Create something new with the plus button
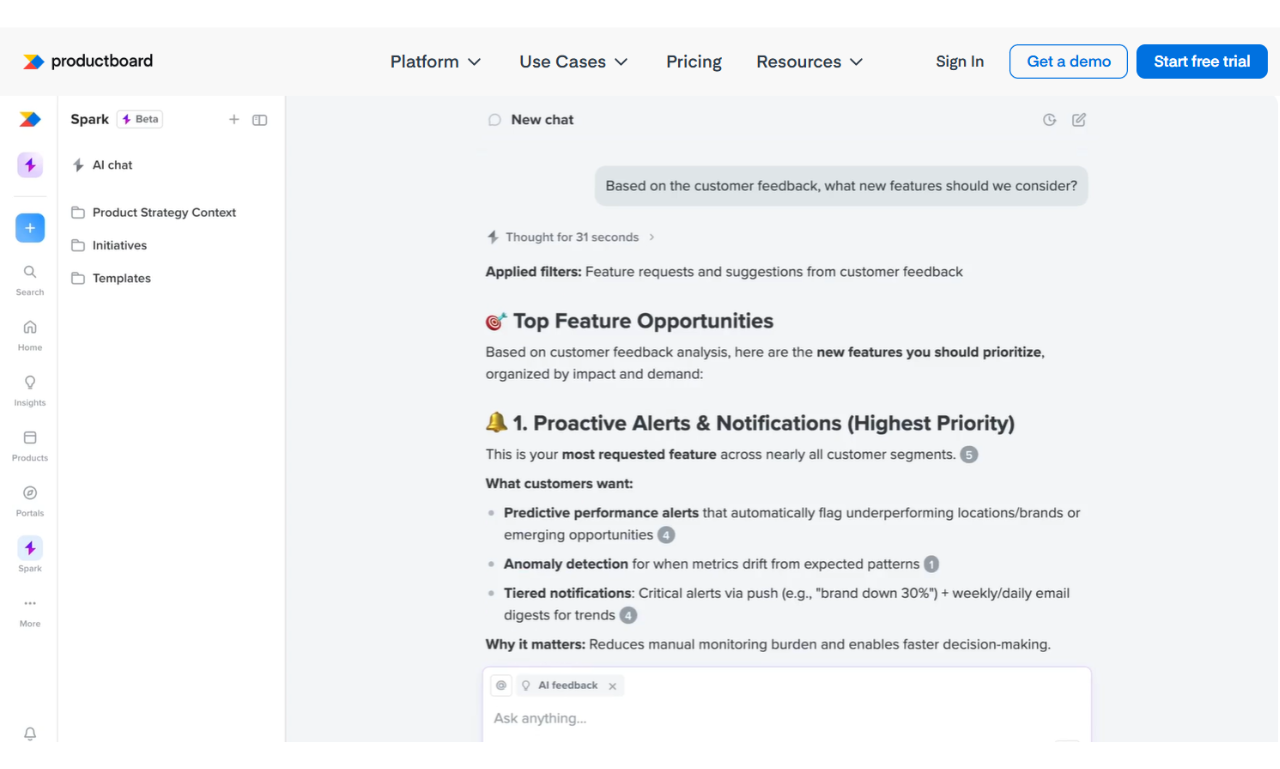The height and width of the screenshot is (769, 1280). coord(29,228)
